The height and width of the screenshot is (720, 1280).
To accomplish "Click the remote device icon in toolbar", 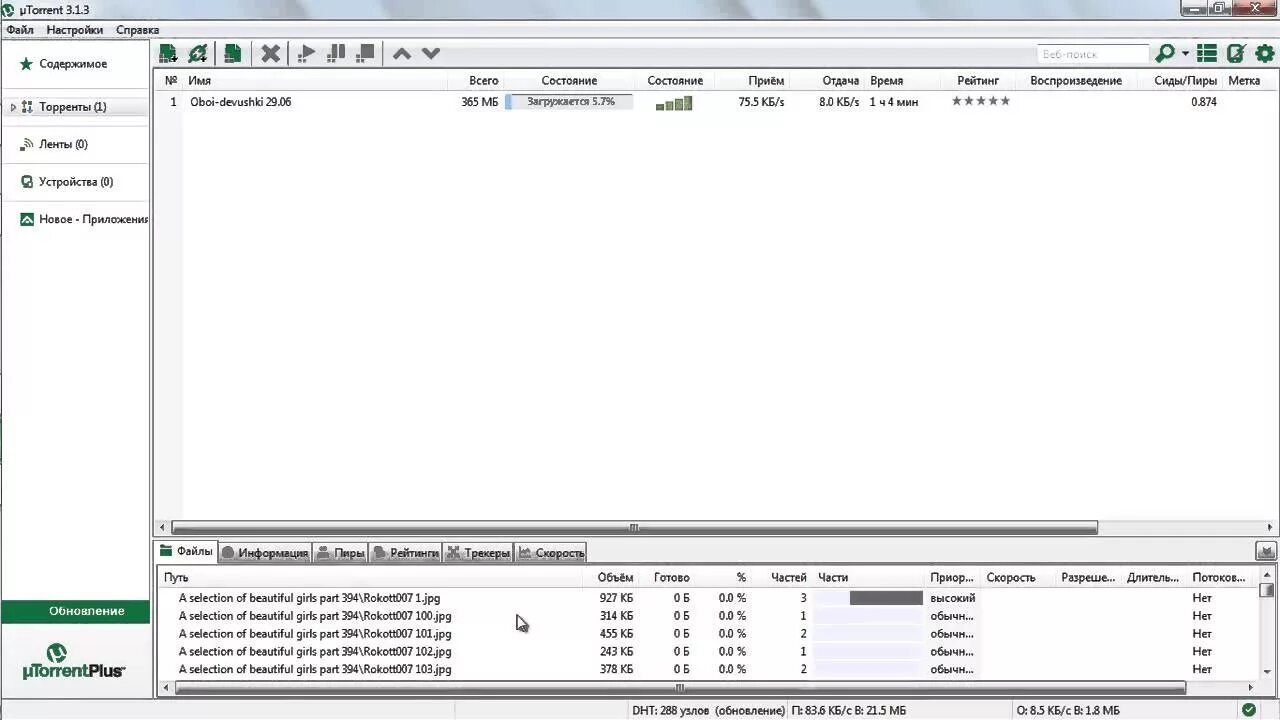I will pyautogui.click(x=1237, y=54).
